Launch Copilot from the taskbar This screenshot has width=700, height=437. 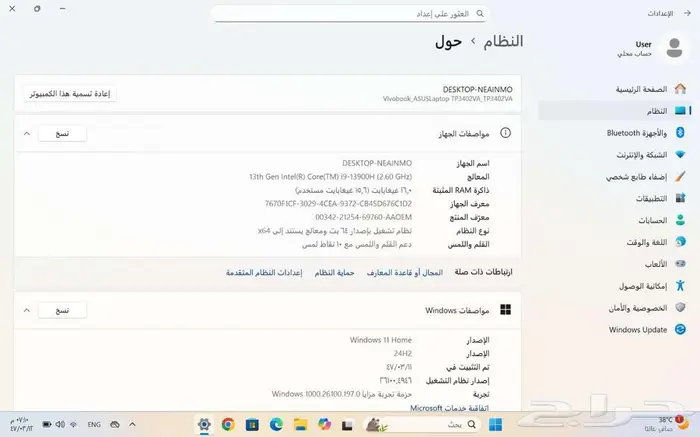325,425
